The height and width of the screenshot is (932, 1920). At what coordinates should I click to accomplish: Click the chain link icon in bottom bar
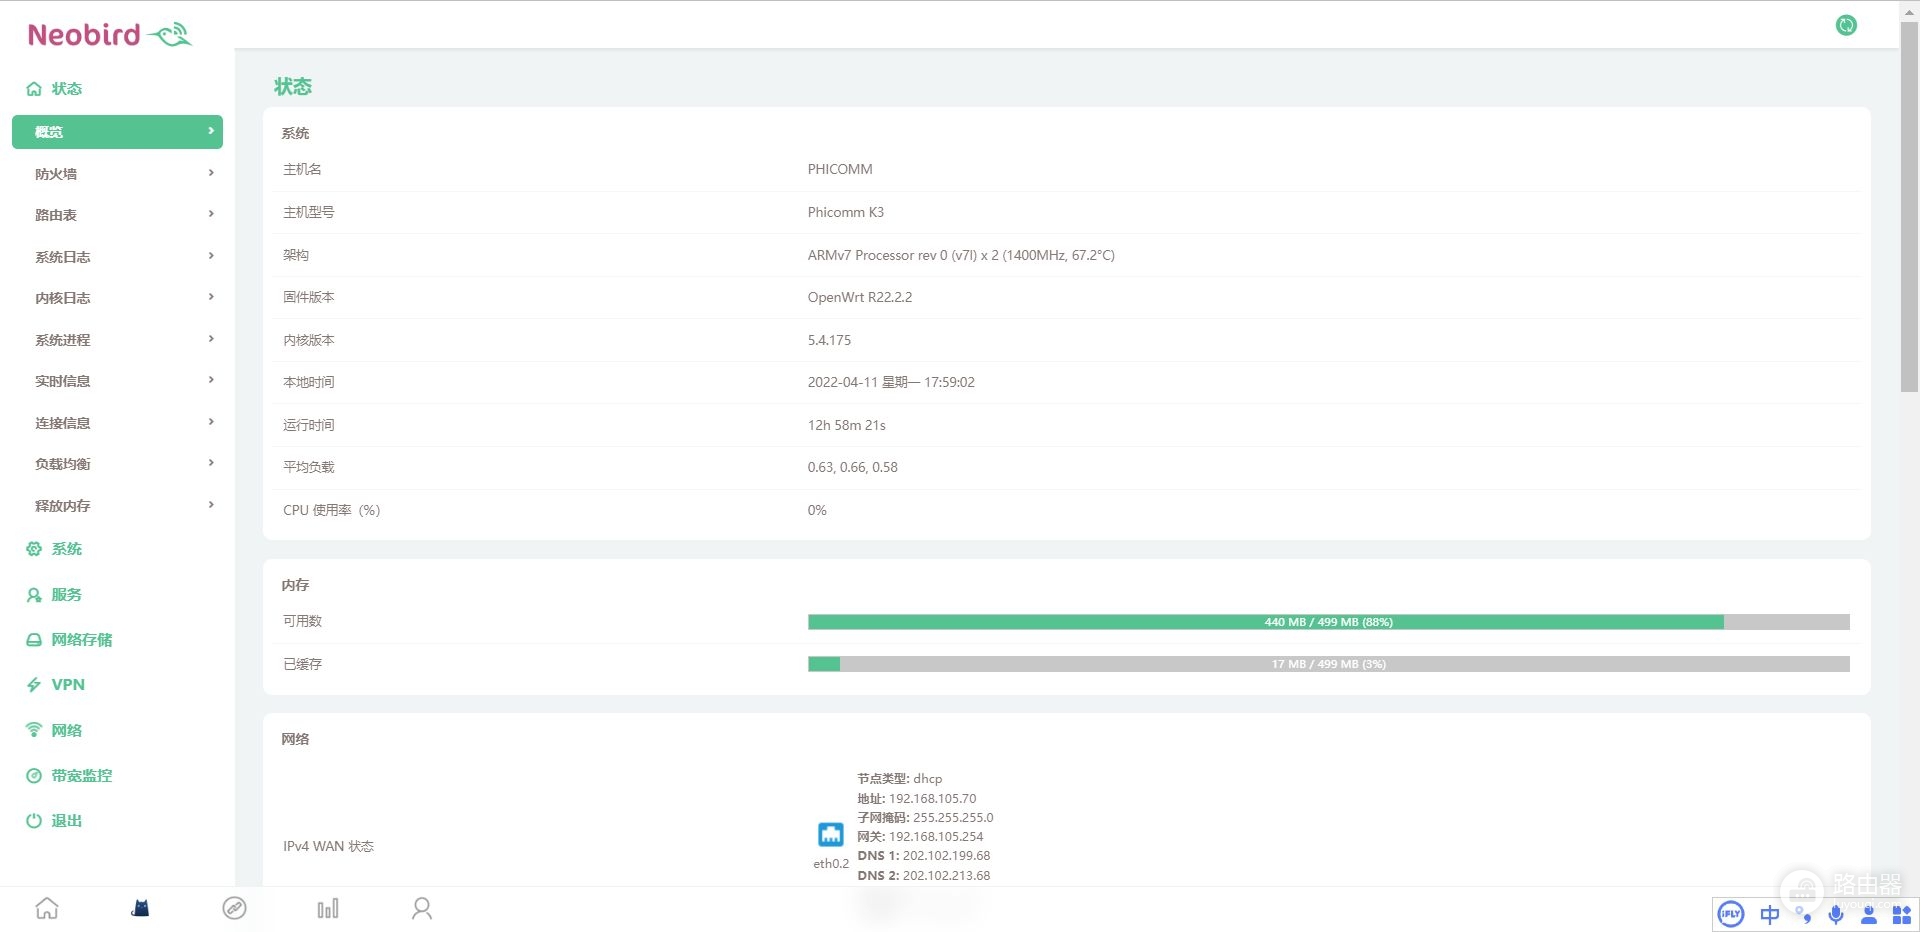[x=234, y=908]
